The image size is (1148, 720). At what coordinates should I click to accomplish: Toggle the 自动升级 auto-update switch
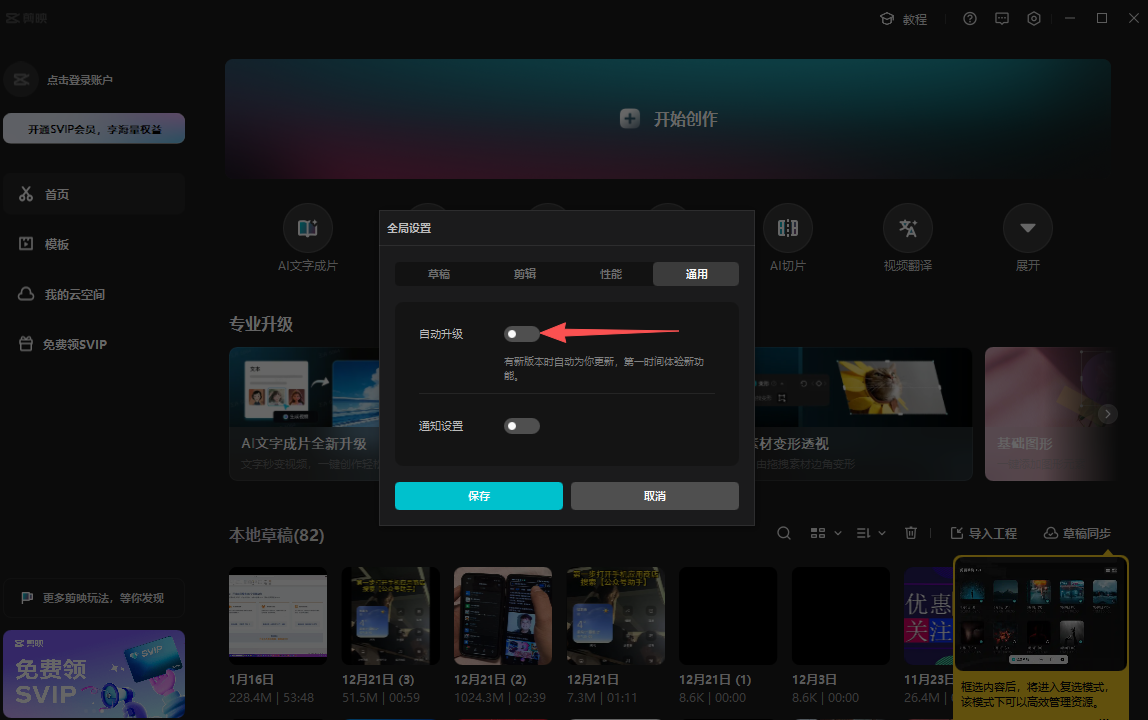[x=521, y=334]
